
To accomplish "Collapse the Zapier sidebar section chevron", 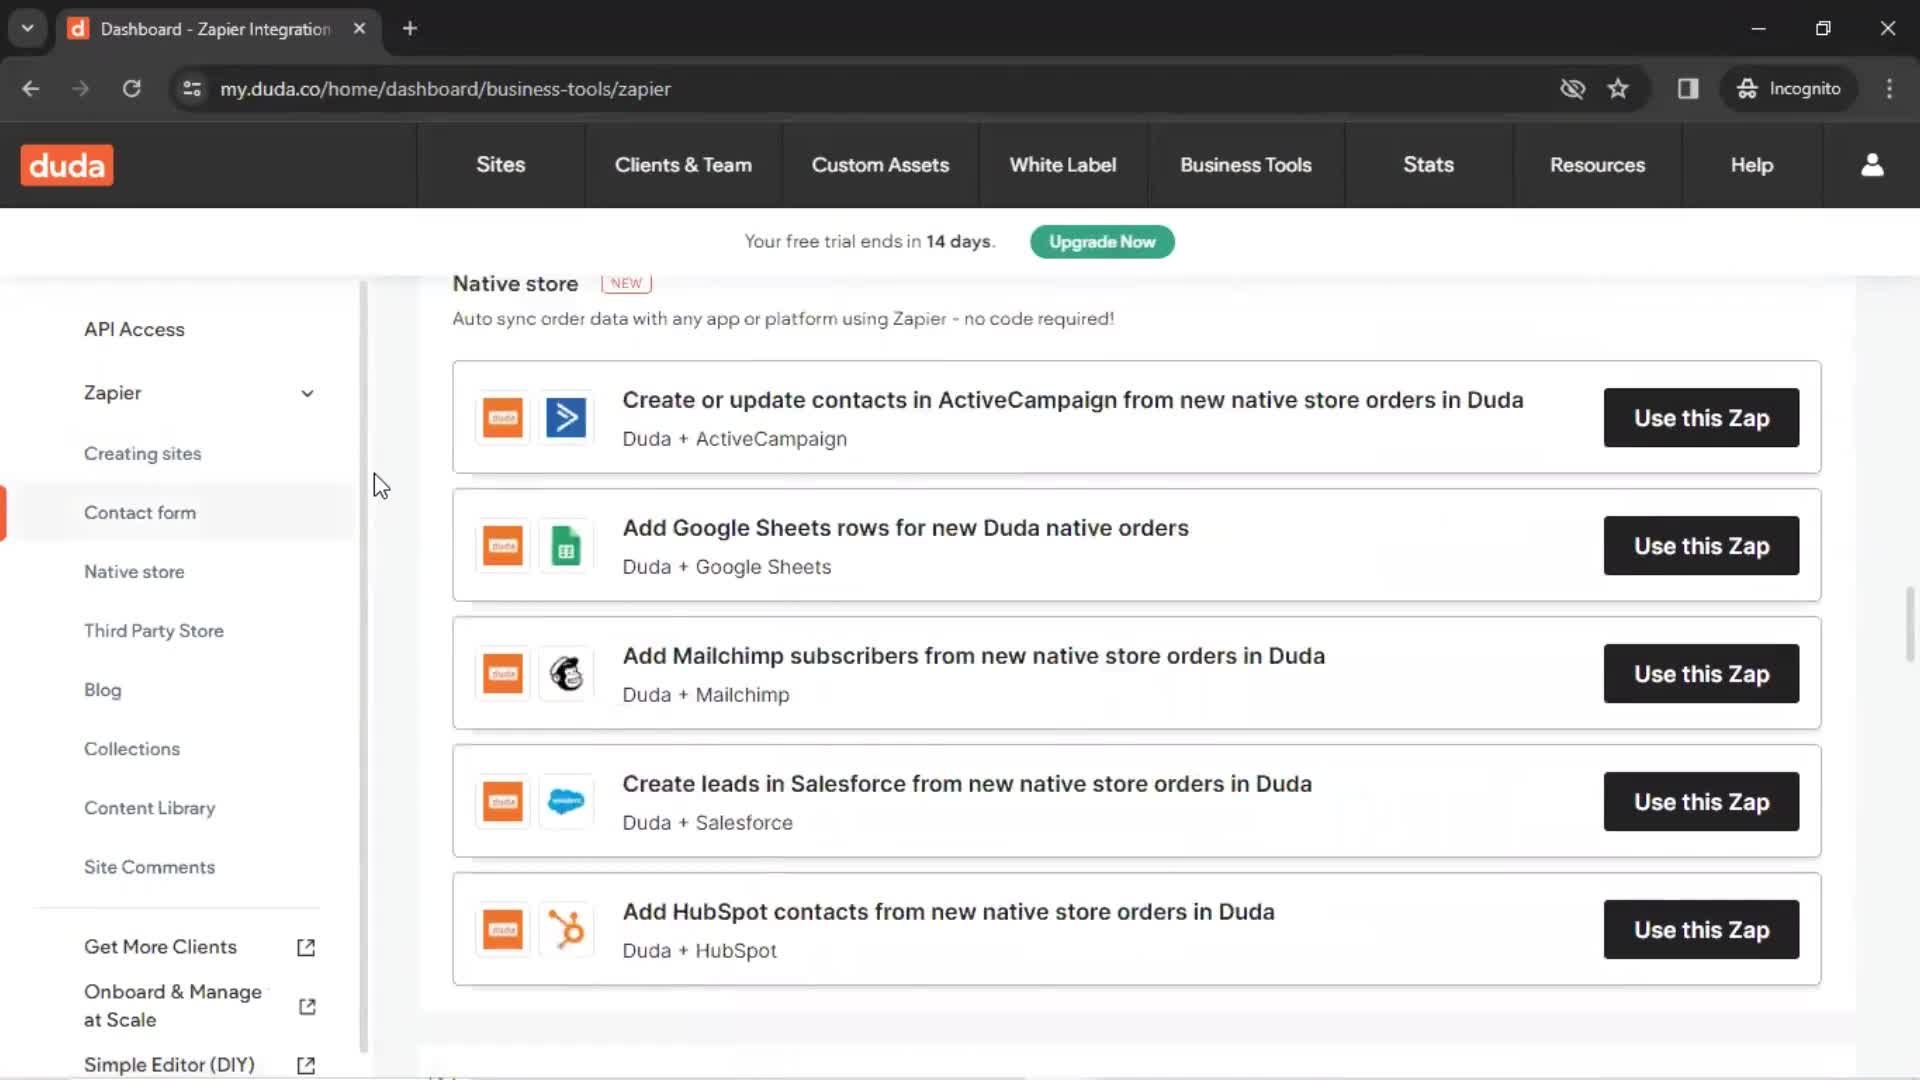I will (307, 393).
